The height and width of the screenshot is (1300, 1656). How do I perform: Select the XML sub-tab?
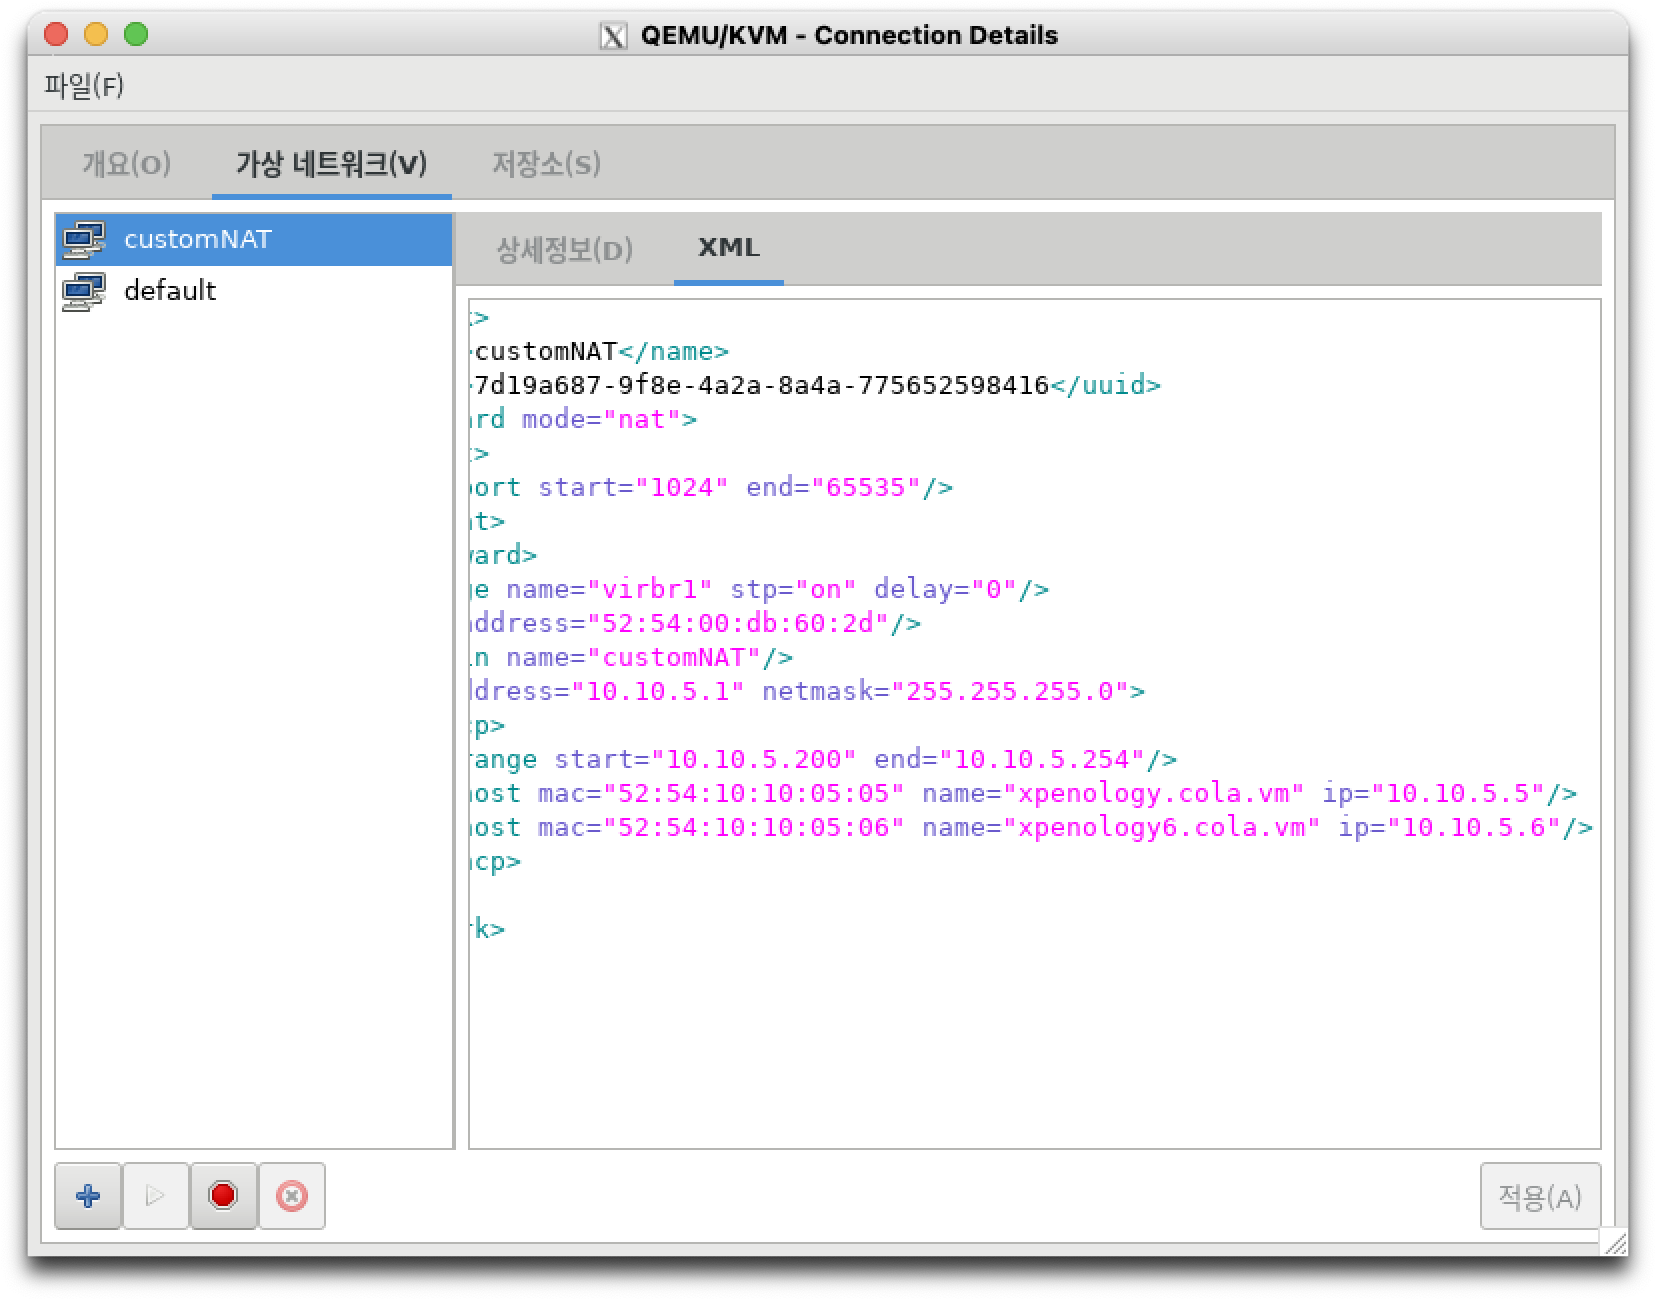(728, 248)
